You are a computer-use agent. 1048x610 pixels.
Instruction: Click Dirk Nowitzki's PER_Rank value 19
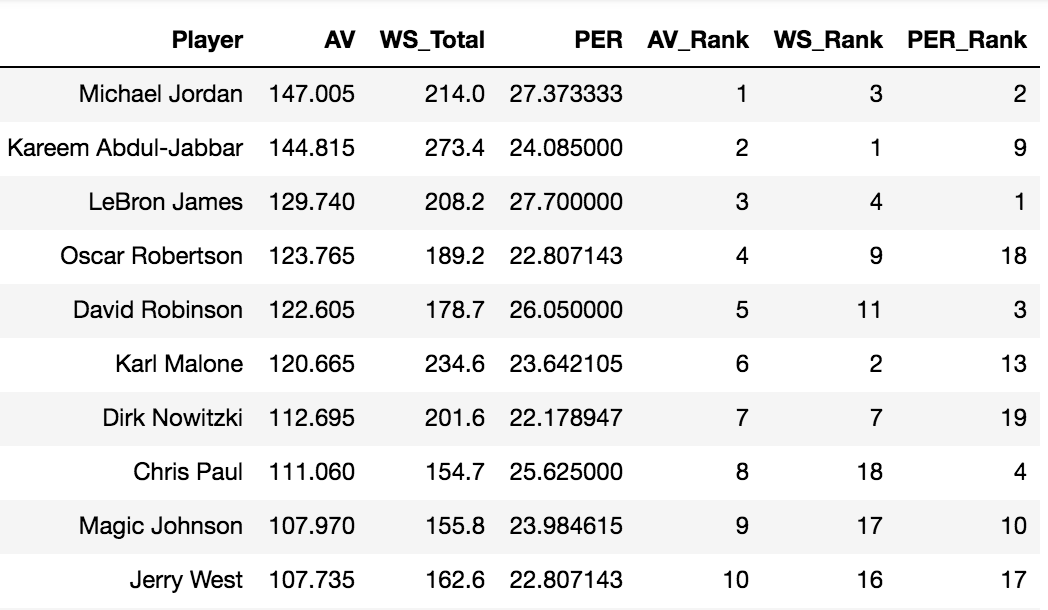(1014, 418)
